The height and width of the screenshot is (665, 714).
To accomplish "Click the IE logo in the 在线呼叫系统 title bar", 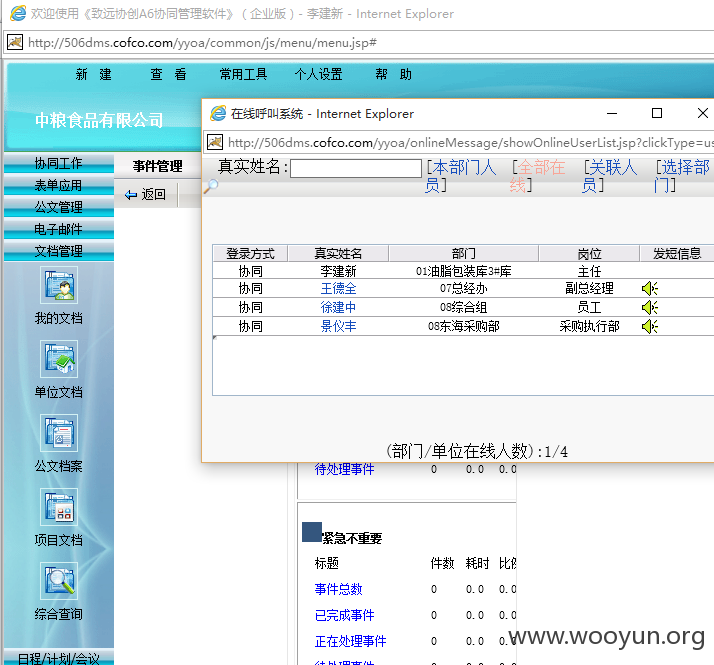I will [218, 113].
